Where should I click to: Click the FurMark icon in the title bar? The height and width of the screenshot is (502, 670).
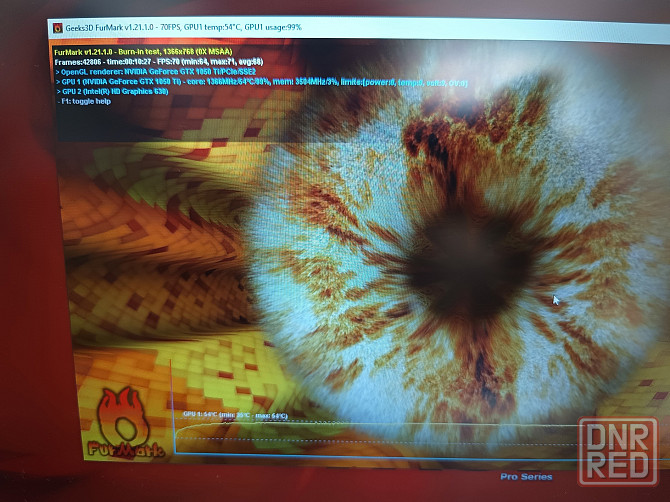pyautogui.click(x=57, y=28)
